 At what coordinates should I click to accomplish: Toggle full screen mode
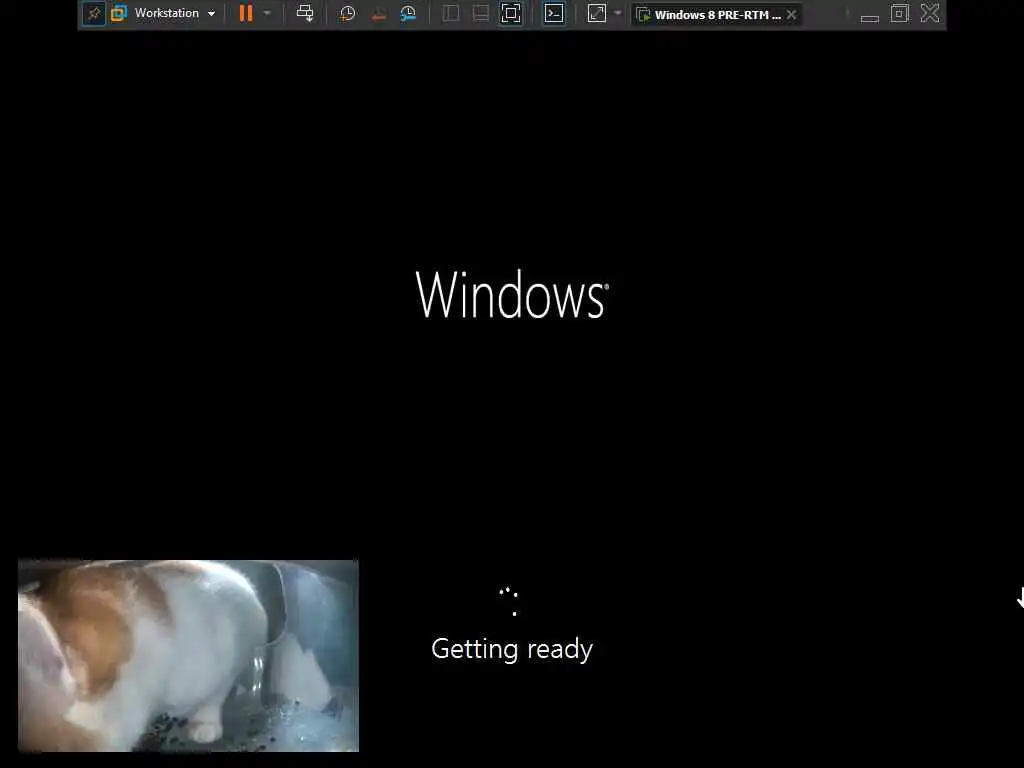pos(511,13)
